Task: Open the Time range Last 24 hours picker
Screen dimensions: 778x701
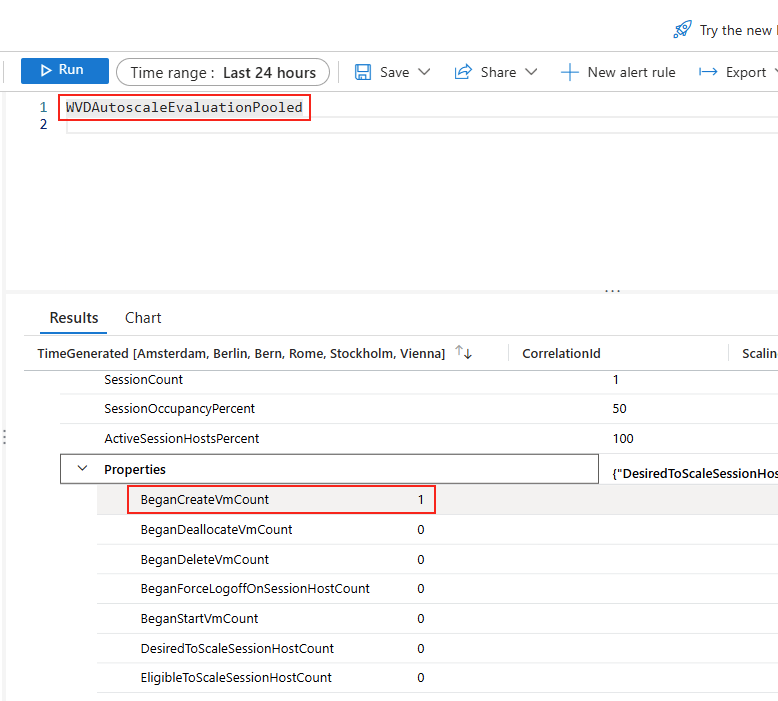Action: (x=223, y=72)
